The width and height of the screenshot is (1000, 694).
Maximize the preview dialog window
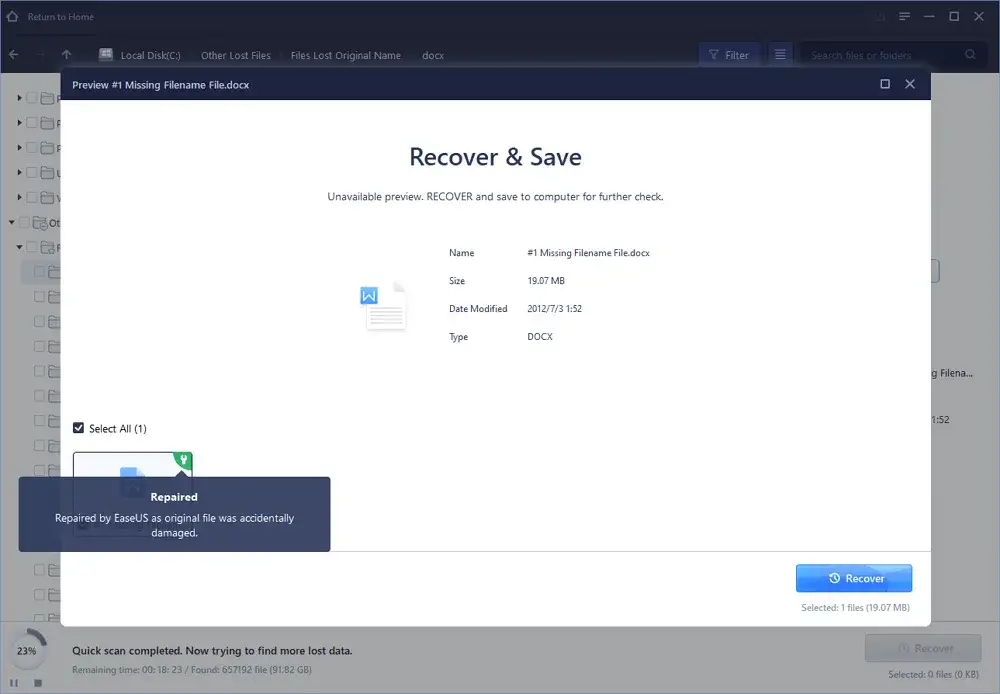coord(884,85)
